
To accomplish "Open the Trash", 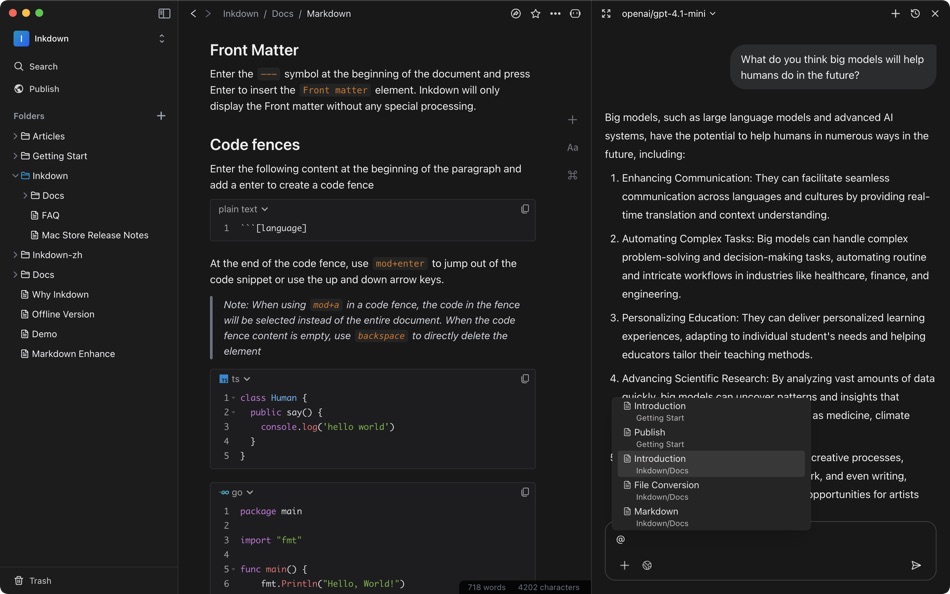I will (x=33, y=581).
